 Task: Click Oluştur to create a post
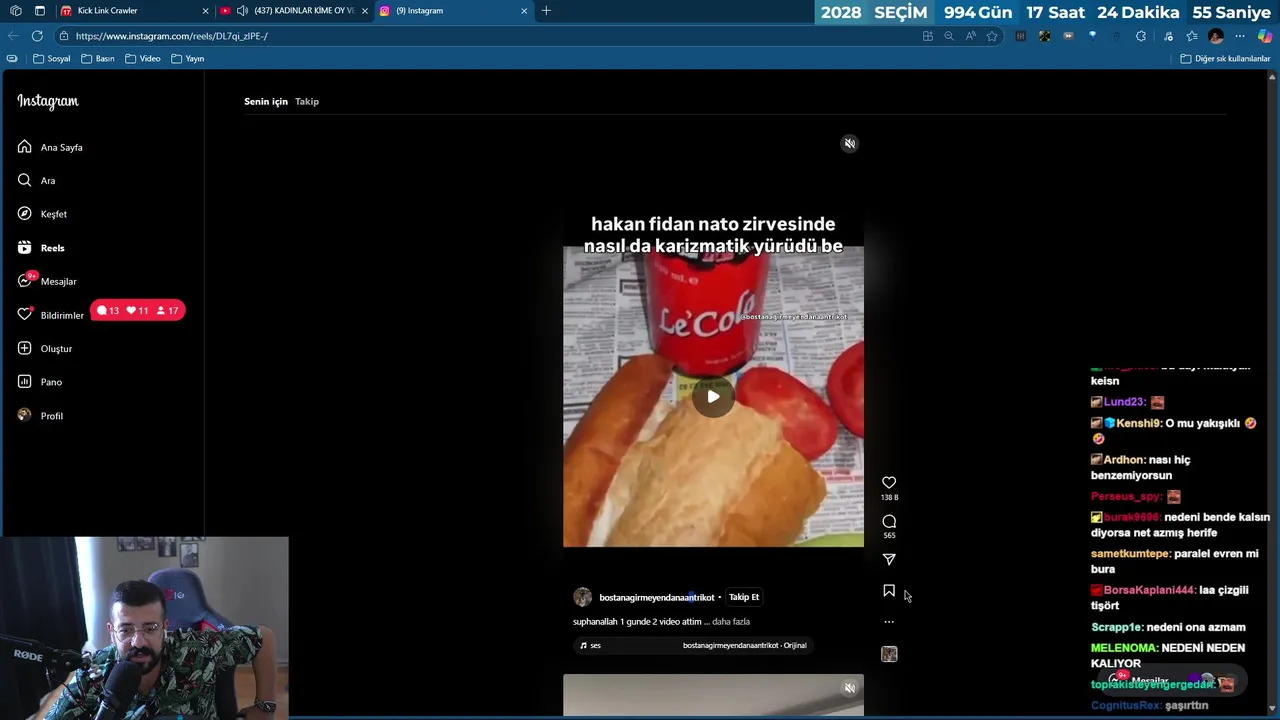(45, 348)
